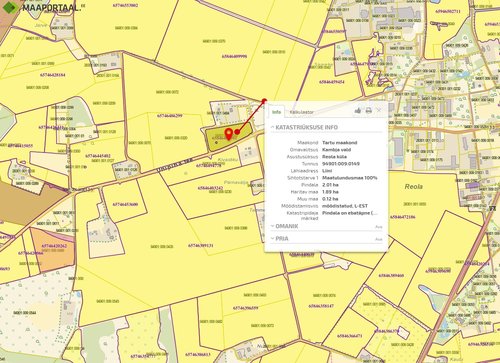Click the Maaportaal logo

click(x=42, y=7)
